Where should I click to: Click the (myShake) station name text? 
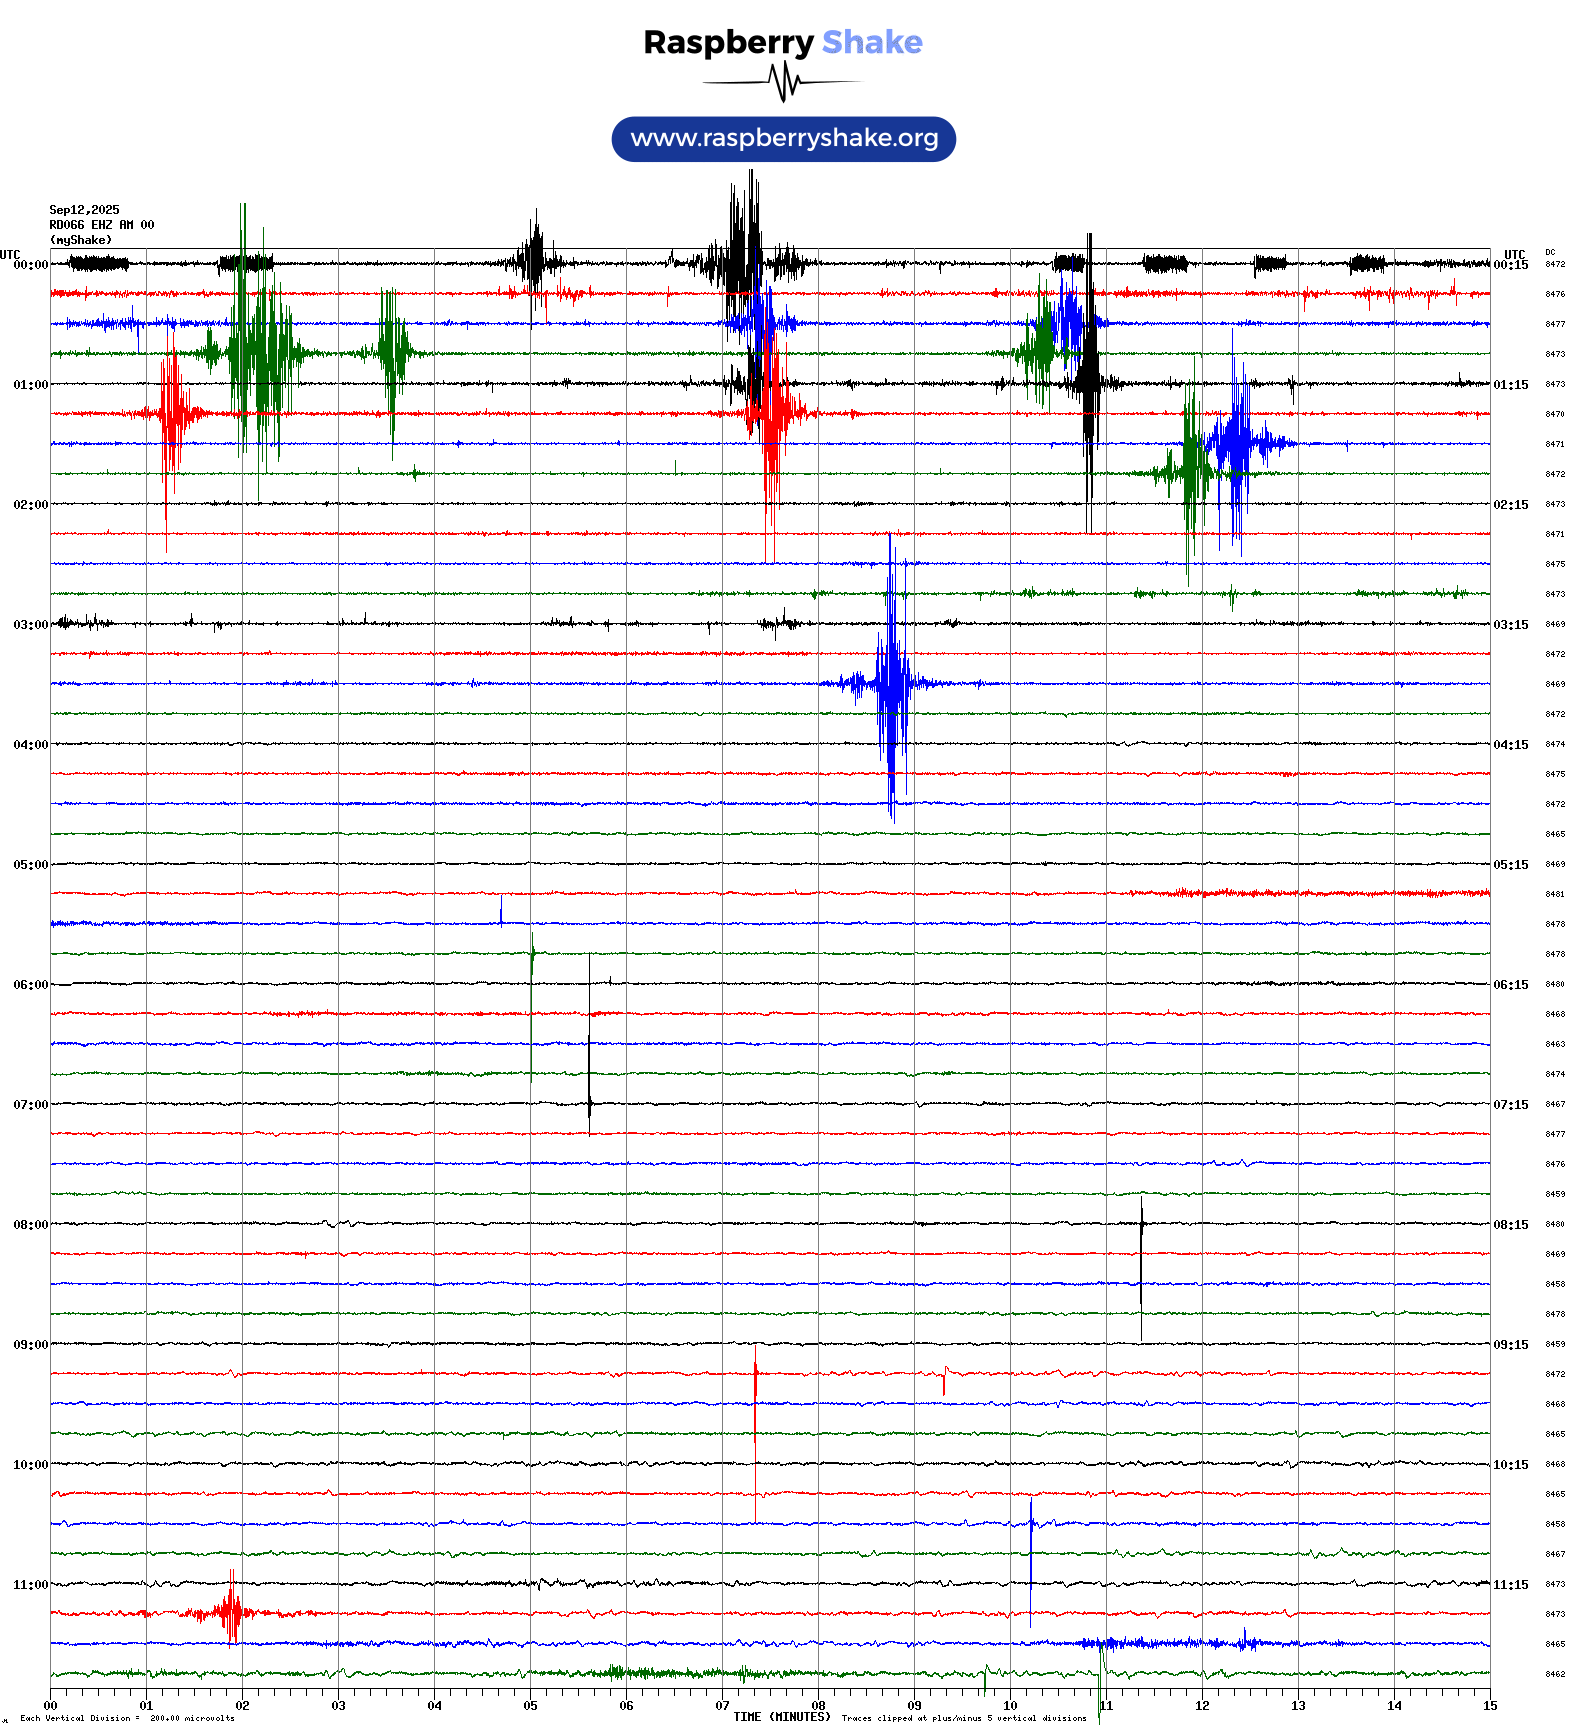coord(81,240)
